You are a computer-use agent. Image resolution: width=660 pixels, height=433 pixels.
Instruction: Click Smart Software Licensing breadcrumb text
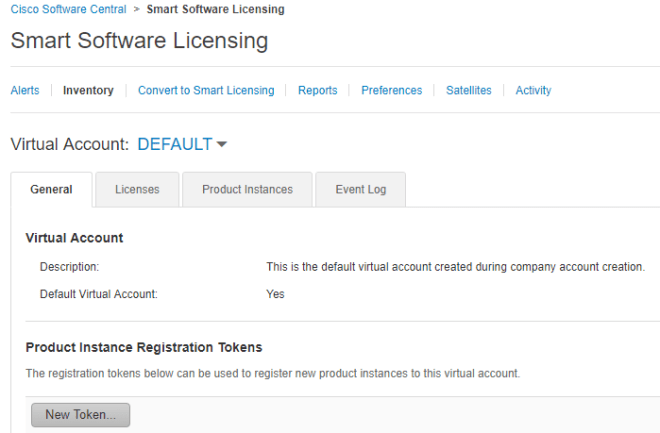(x=216, y=9)
